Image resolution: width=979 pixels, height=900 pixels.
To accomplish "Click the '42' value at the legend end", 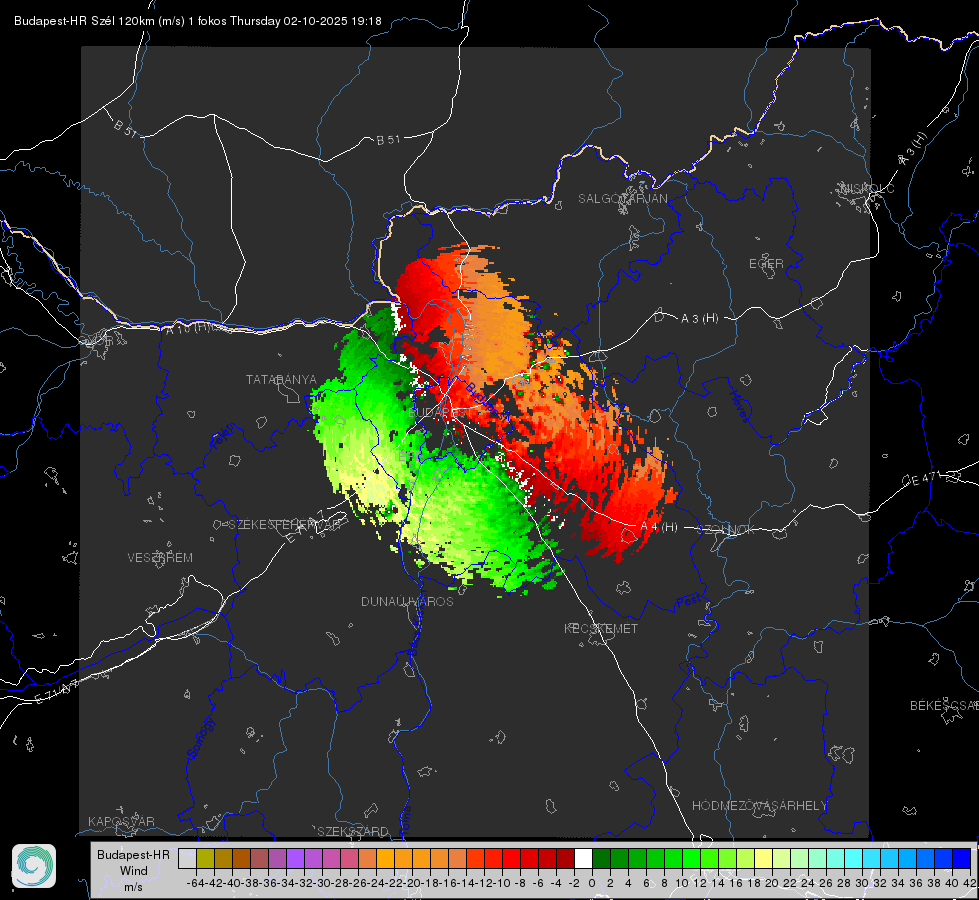I will tap(970, 883).
